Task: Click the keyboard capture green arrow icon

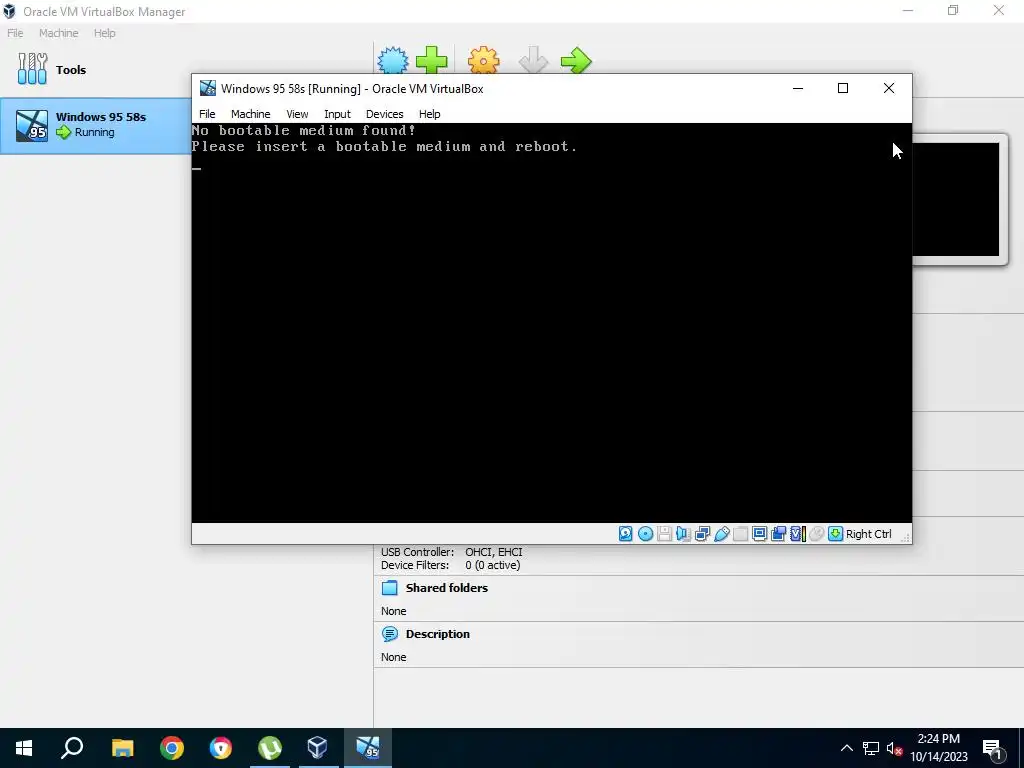Action: click(835, 534)
